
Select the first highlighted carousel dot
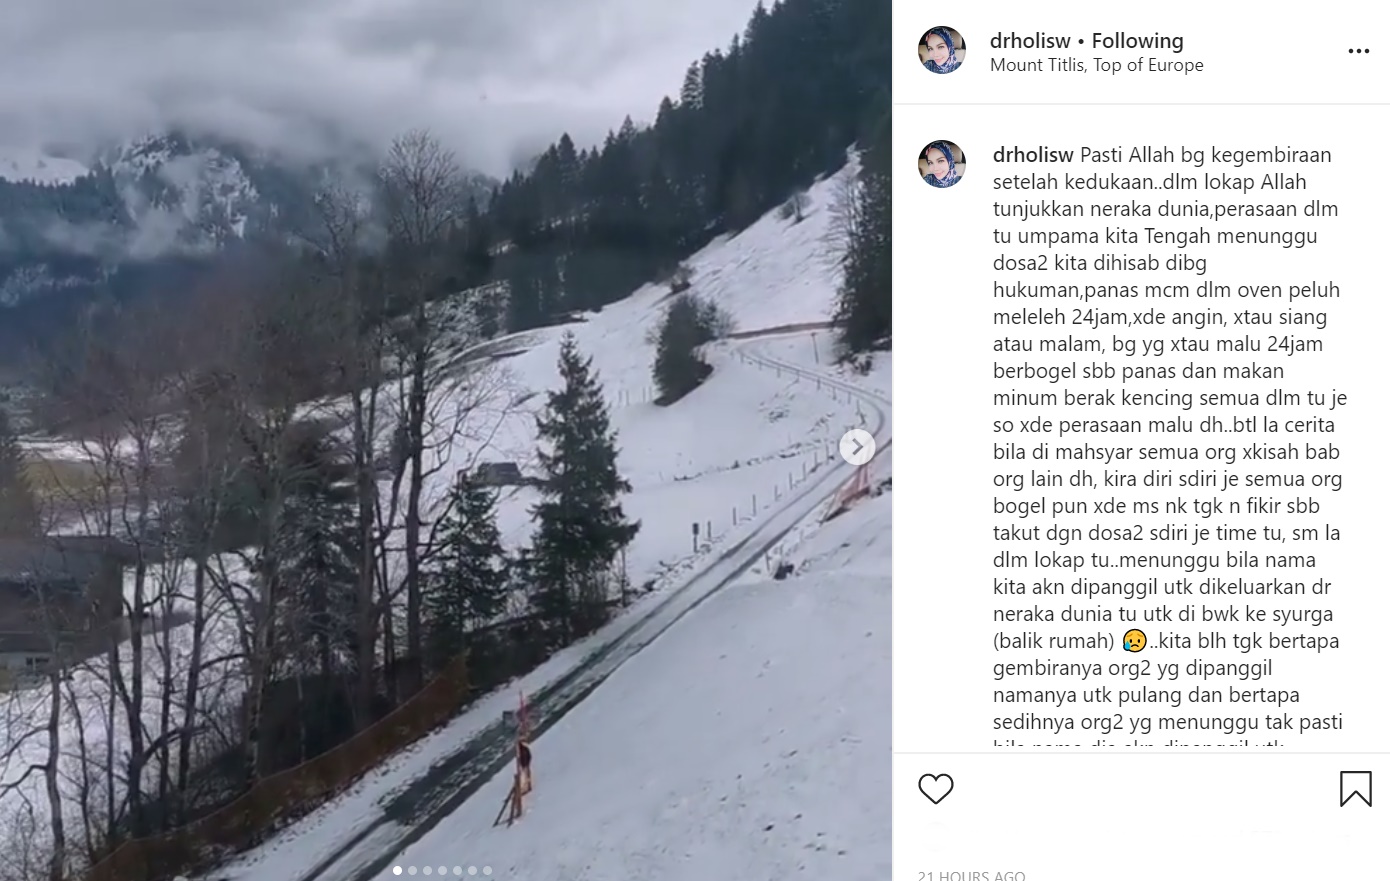397,870
